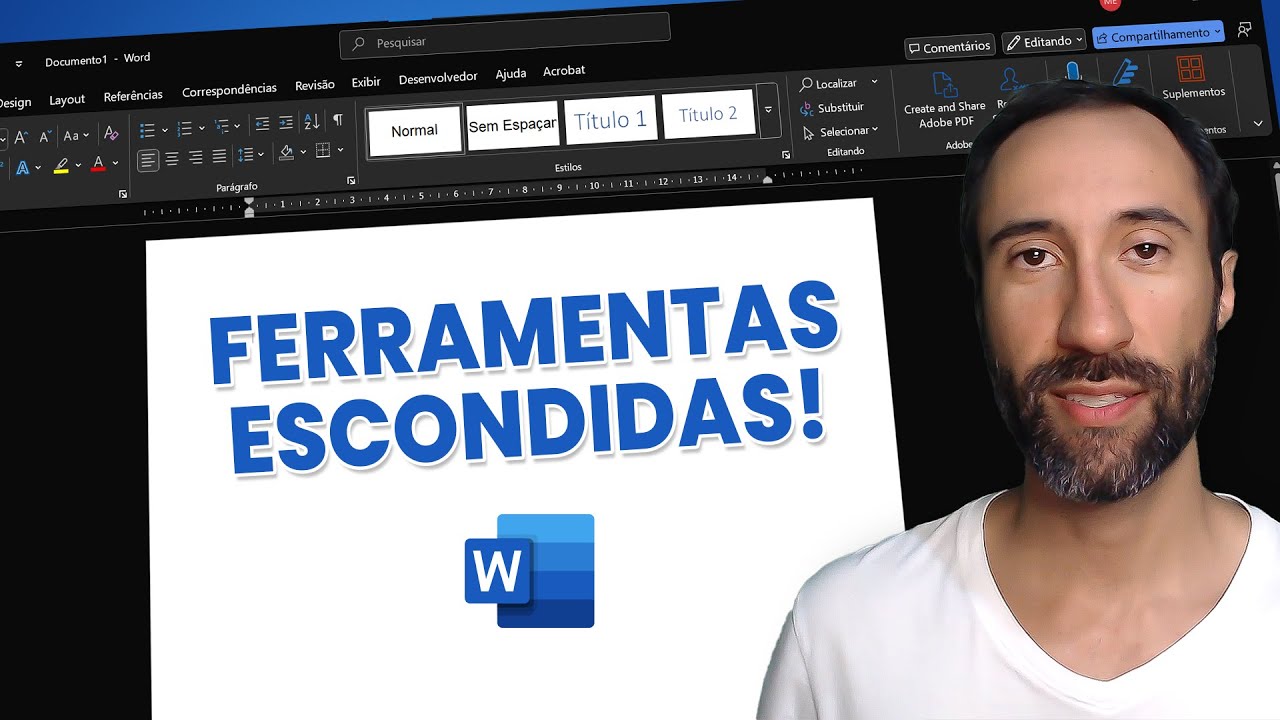1280x720 pixels.
Task: Apply the red font color
Action: pyautogui.click(x=98, y=163)
